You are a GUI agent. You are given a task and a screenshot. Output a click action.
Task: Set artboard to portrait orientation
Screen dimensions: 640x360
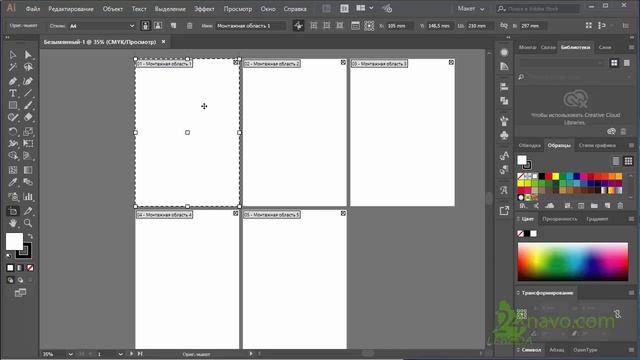145,26
